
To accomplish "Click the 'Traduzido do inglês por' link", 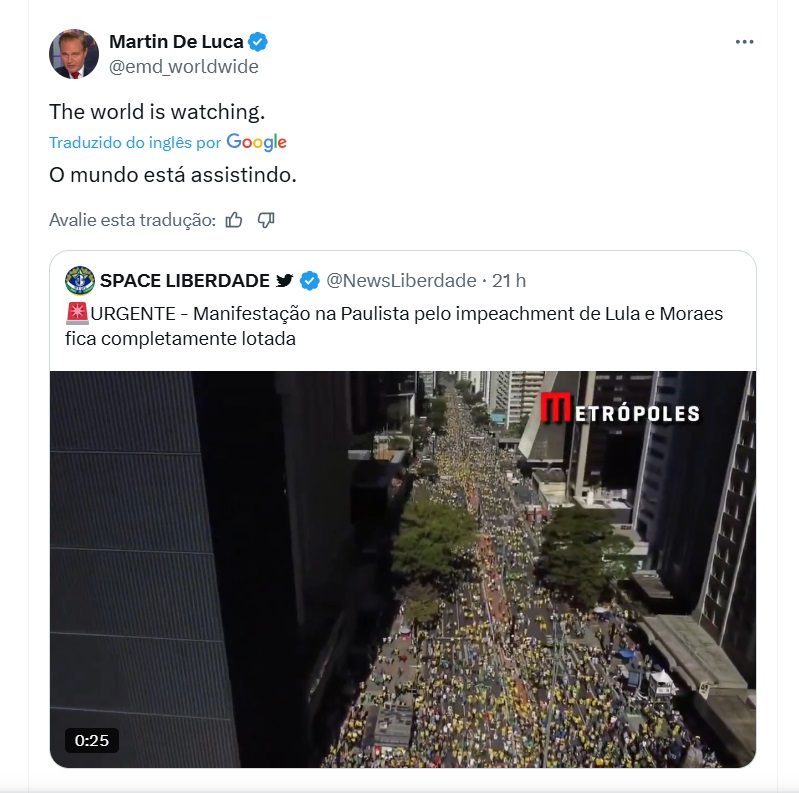I will (135, 142).
